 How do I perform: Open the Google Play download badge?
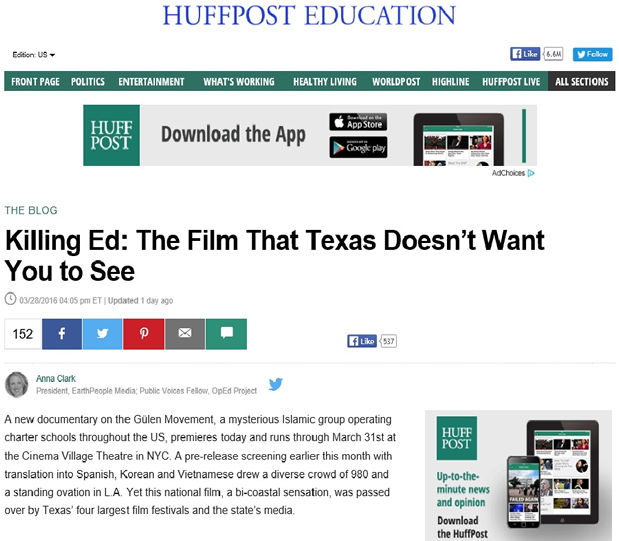tap(358, 147)
